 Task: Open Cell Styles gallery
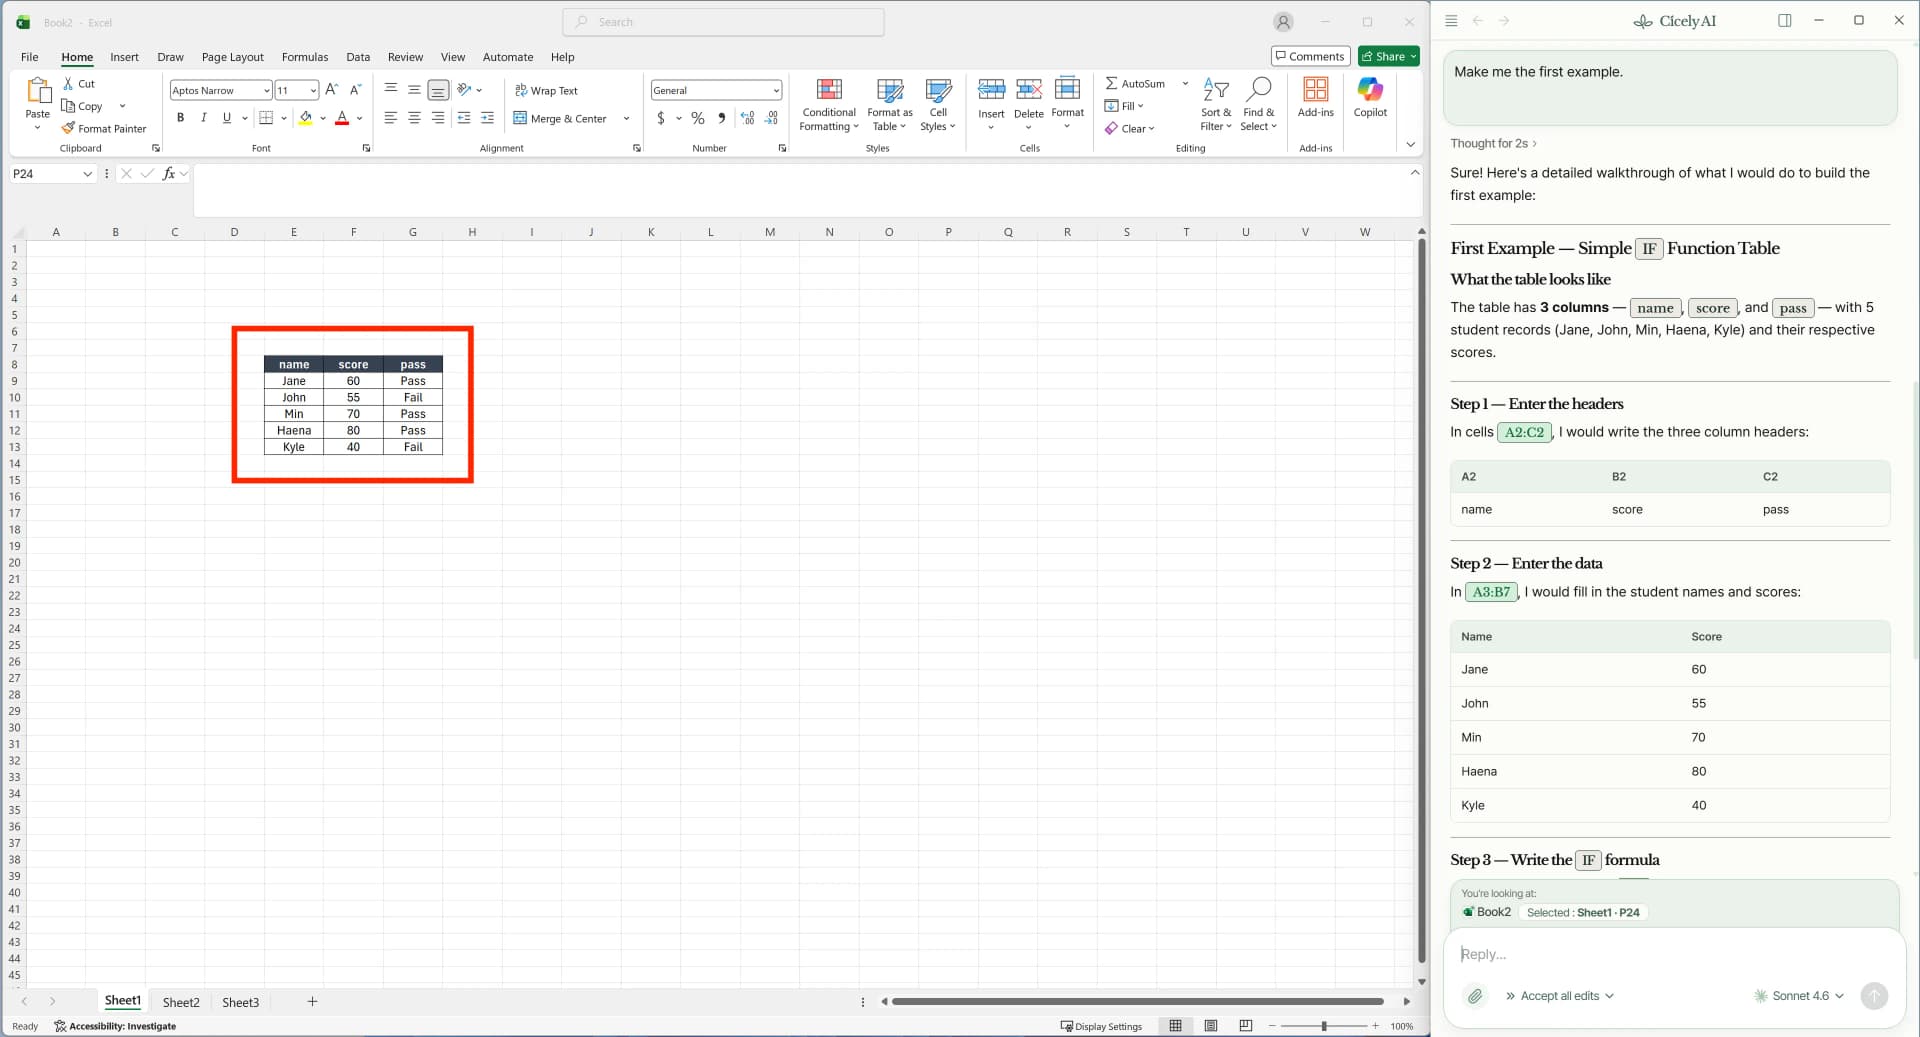coord(937,104)
